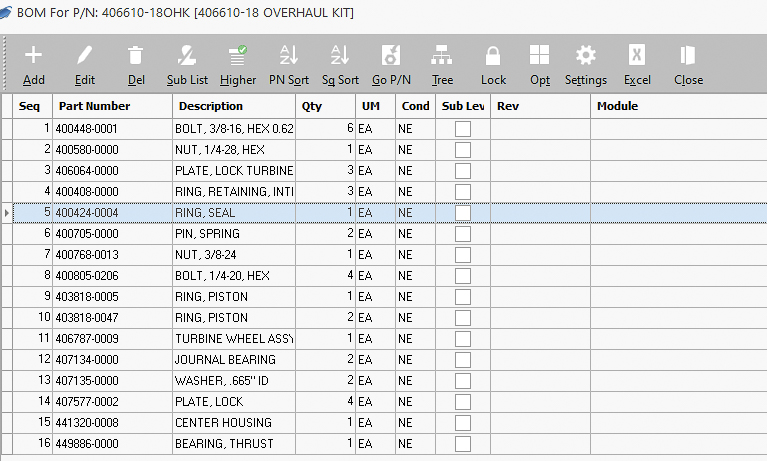767x461 pixels.
Task: Click the row selector arrow for row 5
Action: coord(7,213)
